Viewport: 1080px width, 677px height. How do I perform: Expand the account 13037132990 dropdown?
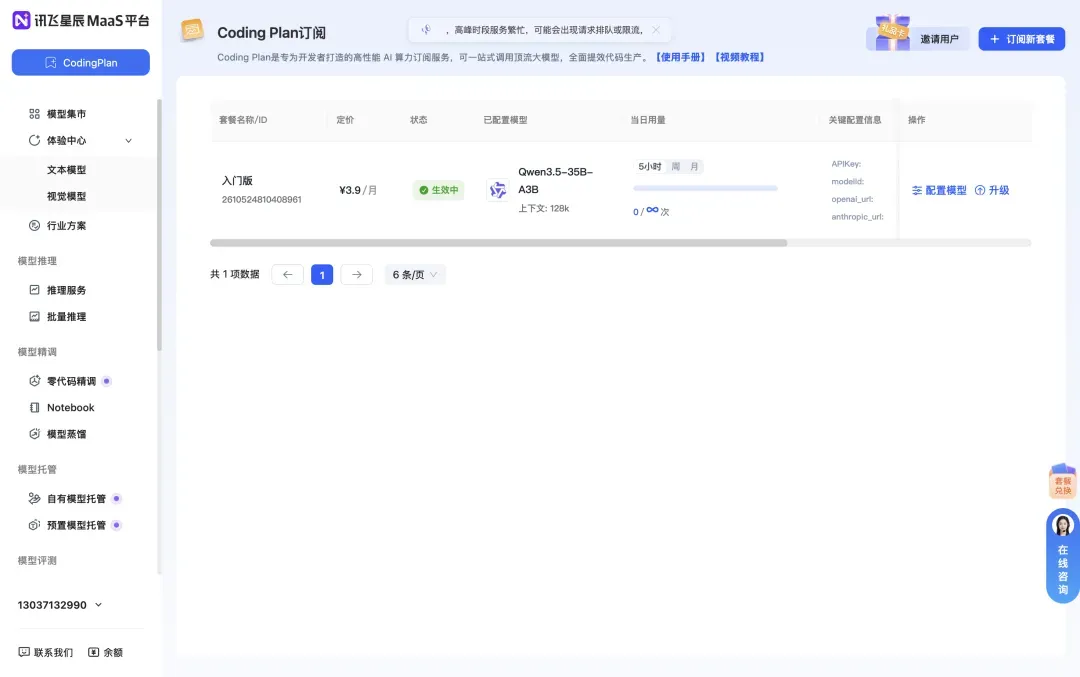tap(98, 605)
